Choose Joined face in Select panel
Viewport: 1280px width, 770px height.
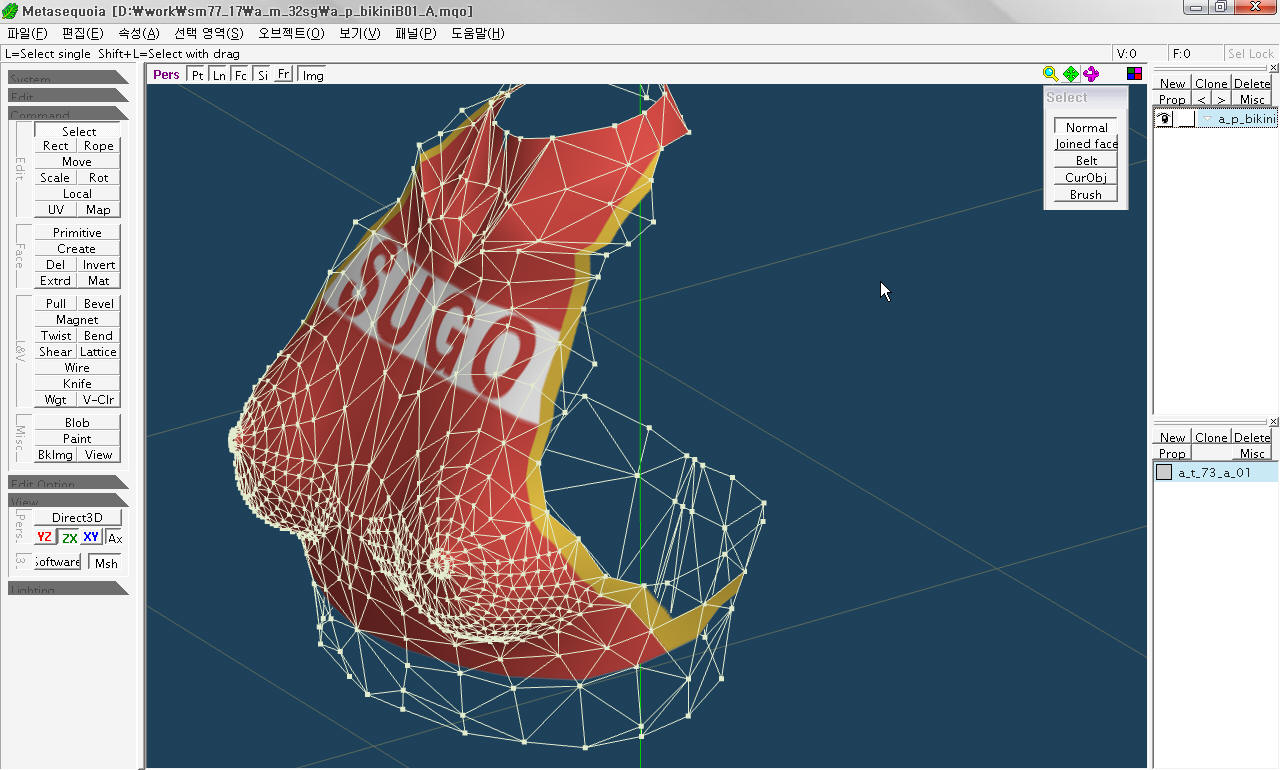click(1086, 144)
